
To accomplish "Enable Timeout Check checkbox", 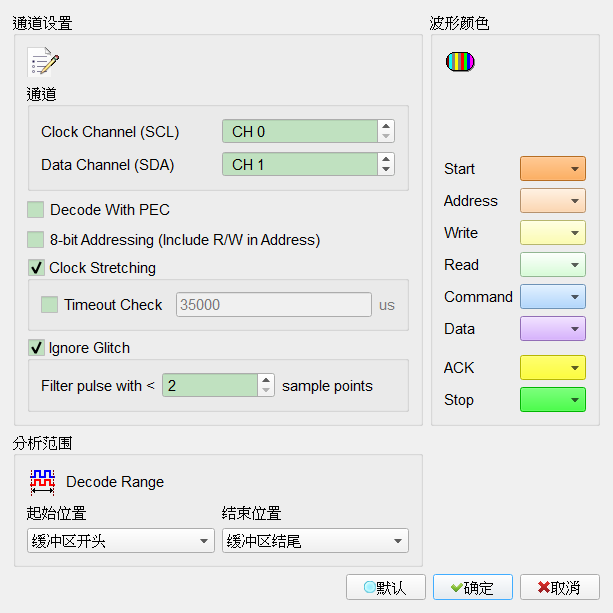I will point(50,305).
